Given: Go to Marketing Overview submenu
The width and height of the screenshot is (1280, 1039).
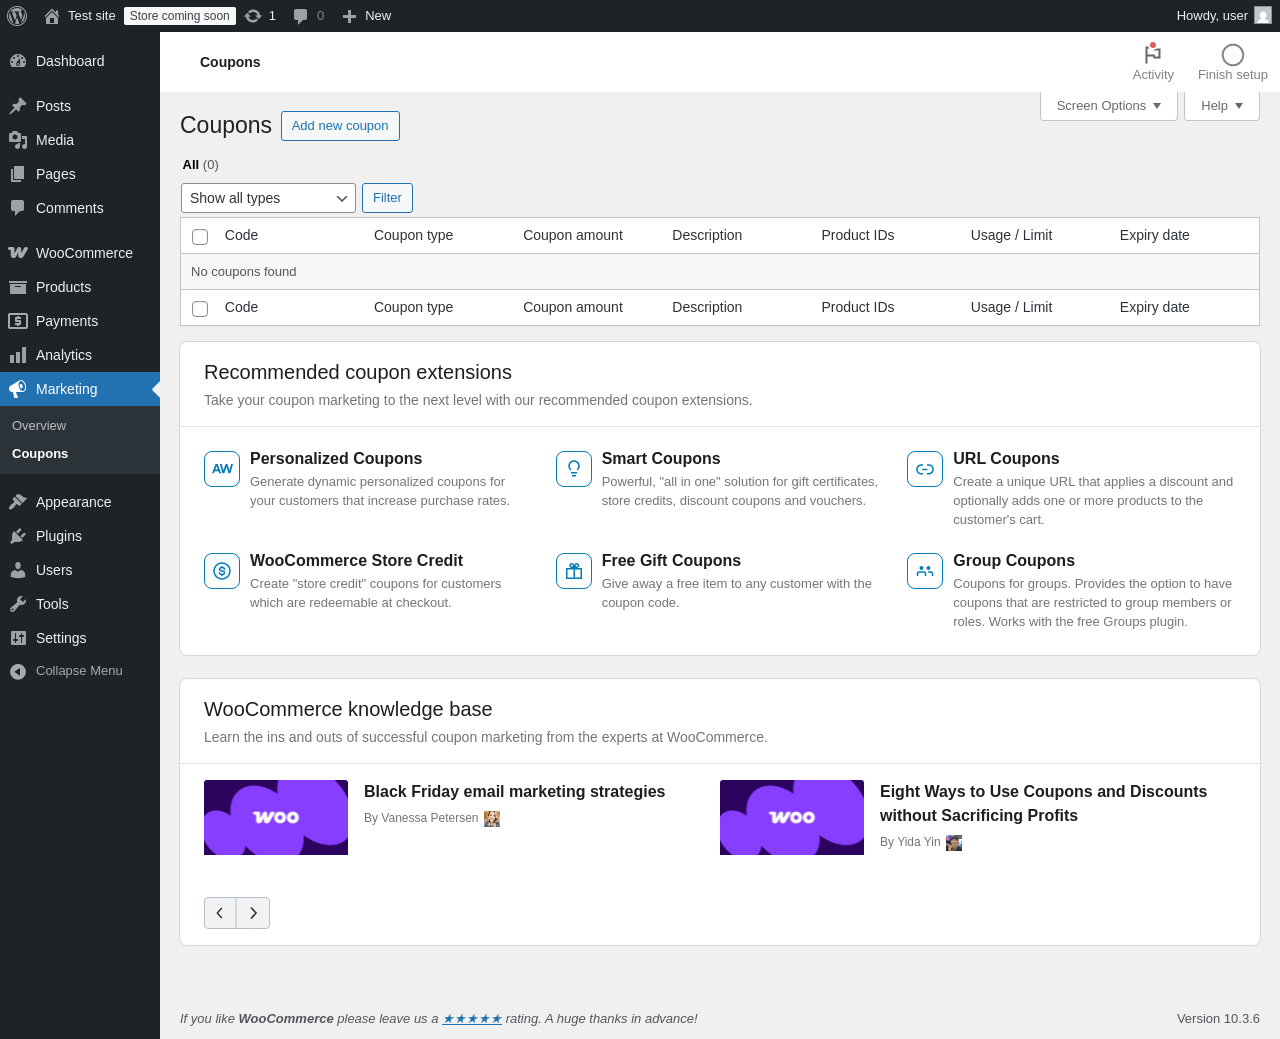Looking at the screenshot, I should point(39,426).
